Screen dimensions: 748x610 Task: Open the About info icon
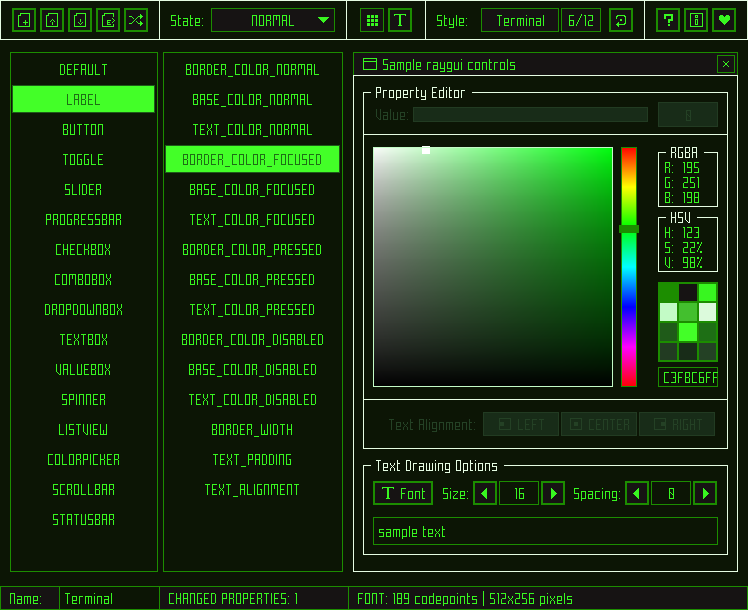697,20
